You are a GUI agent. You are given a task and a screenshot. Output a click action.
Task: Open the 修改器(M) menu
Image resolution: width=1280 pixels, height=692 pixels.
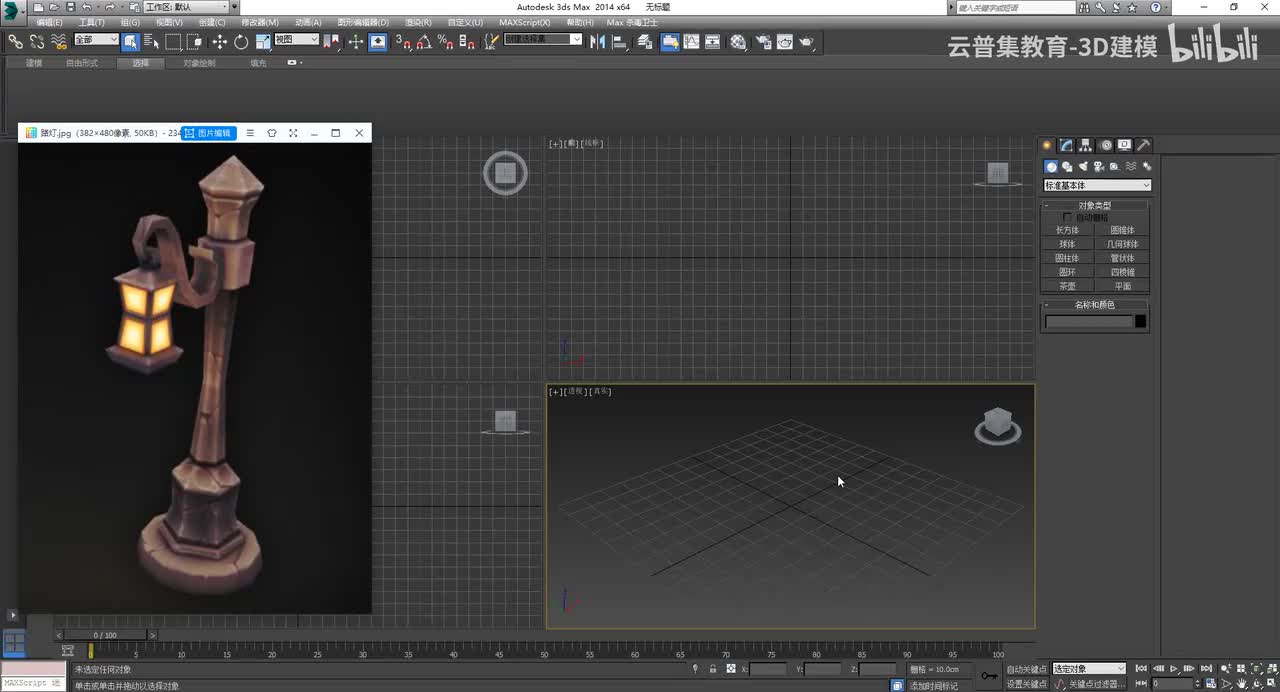point(260,22)
